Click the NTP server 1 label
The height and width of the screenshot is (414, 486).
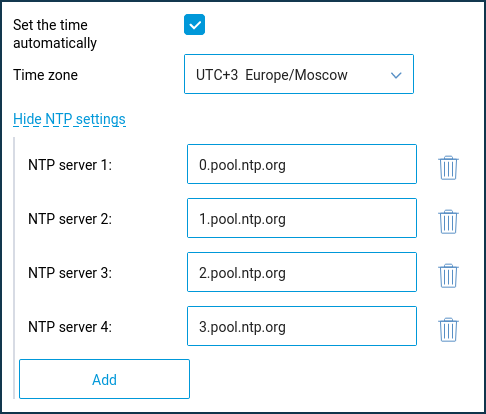[70, 165]
